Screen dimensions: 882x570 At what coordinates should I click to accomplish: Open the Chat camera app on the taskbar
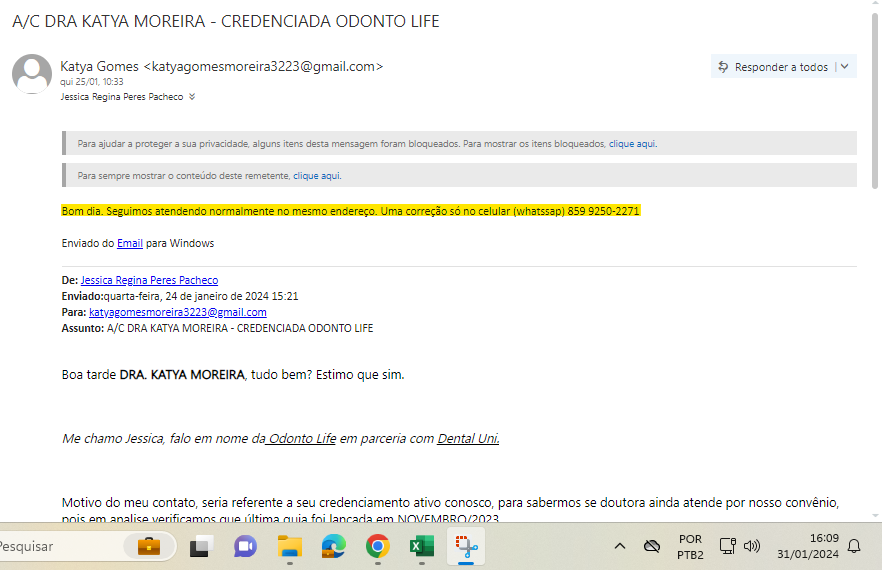245,546
